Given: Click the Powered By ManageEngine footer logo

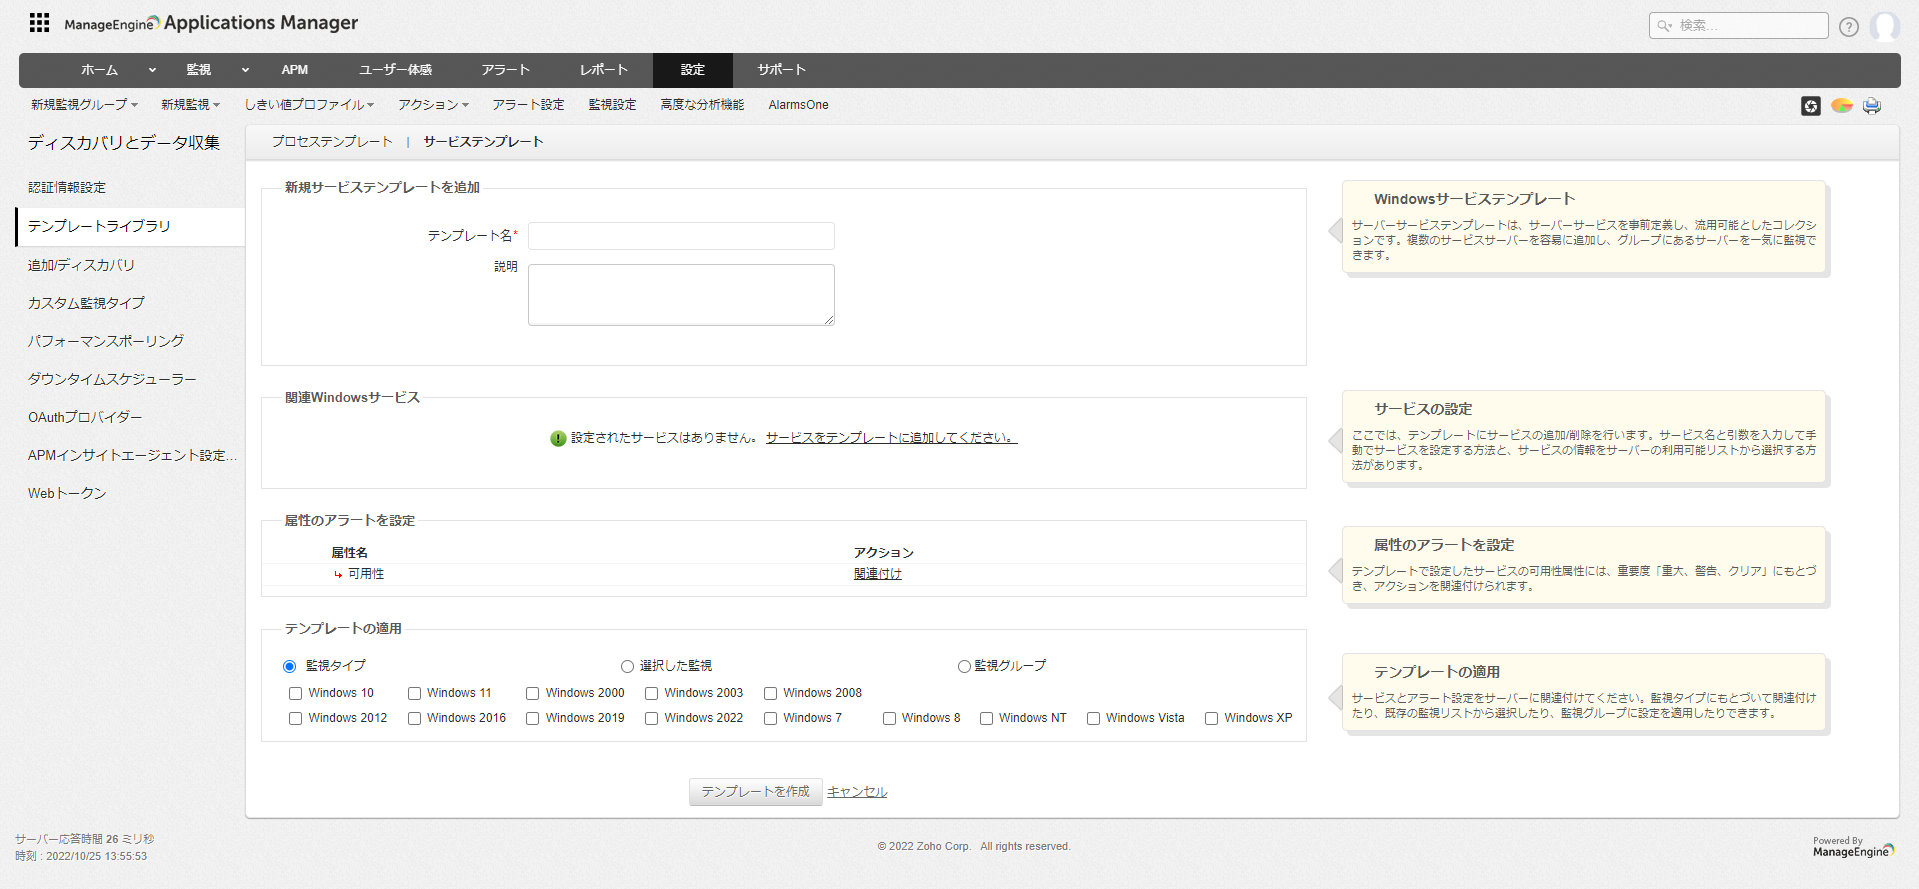Looking at the screenshot, I should tap(1853, 847).
